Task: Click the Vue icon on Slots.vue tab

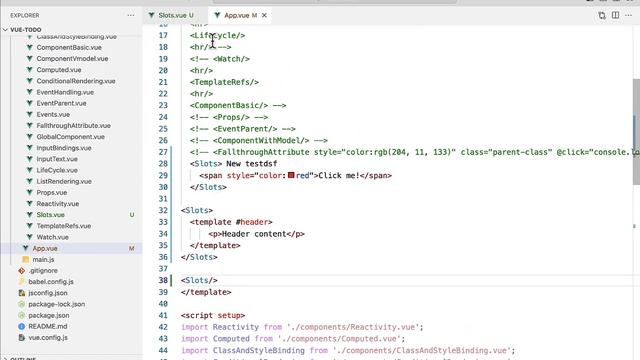Action: point(151,16)
